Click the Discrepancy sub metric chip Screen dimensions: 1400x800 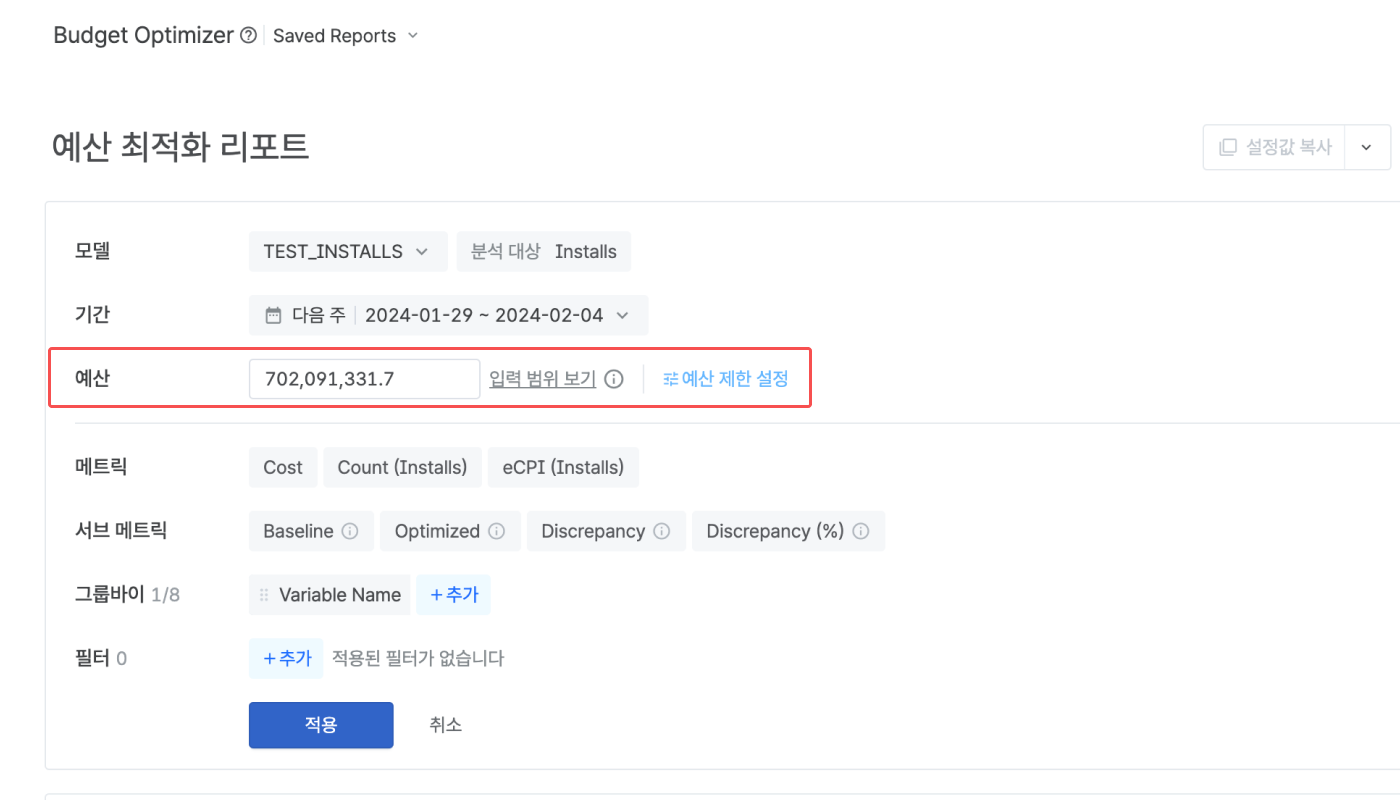(606, 531)
